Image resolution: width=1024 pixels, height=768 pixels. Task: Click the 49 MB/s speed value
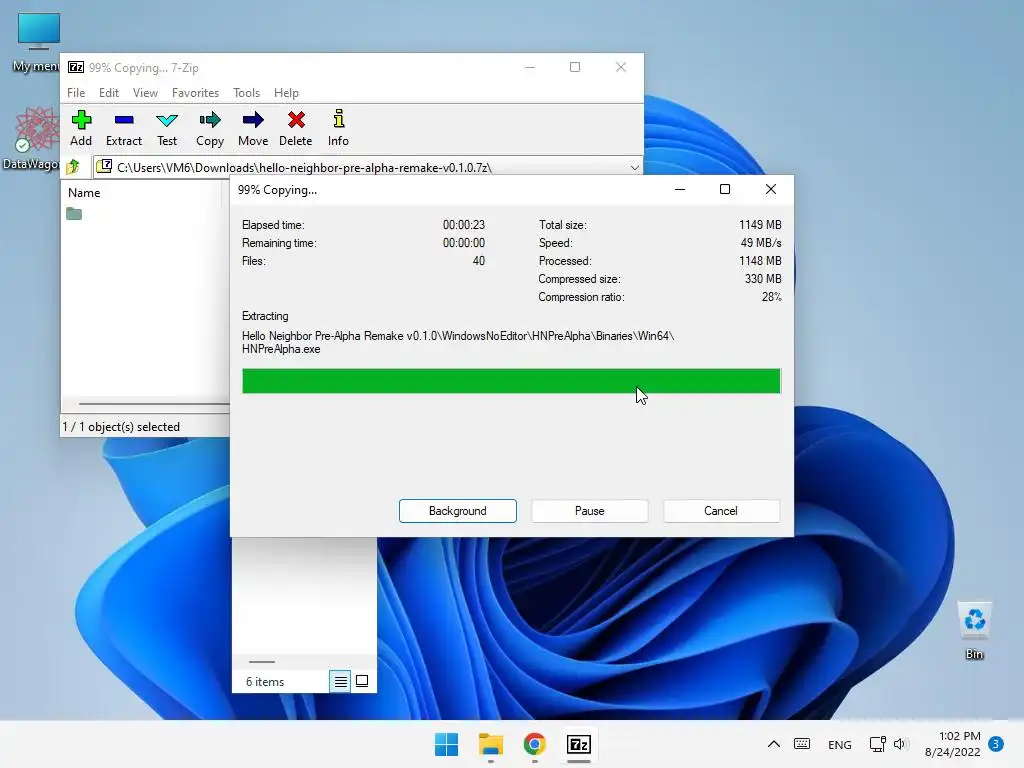point(761,243)
